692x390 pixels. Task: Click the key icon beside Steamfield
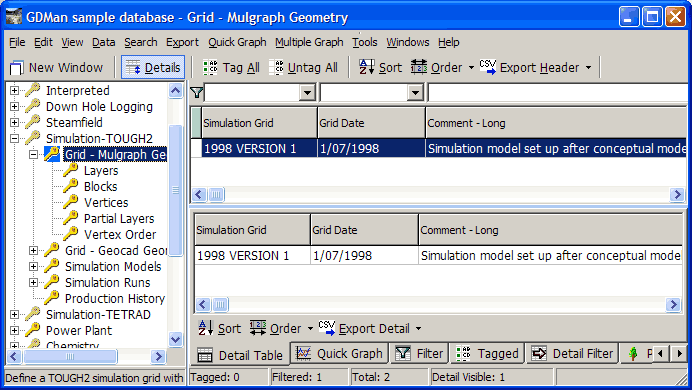[x=32, y=122]
